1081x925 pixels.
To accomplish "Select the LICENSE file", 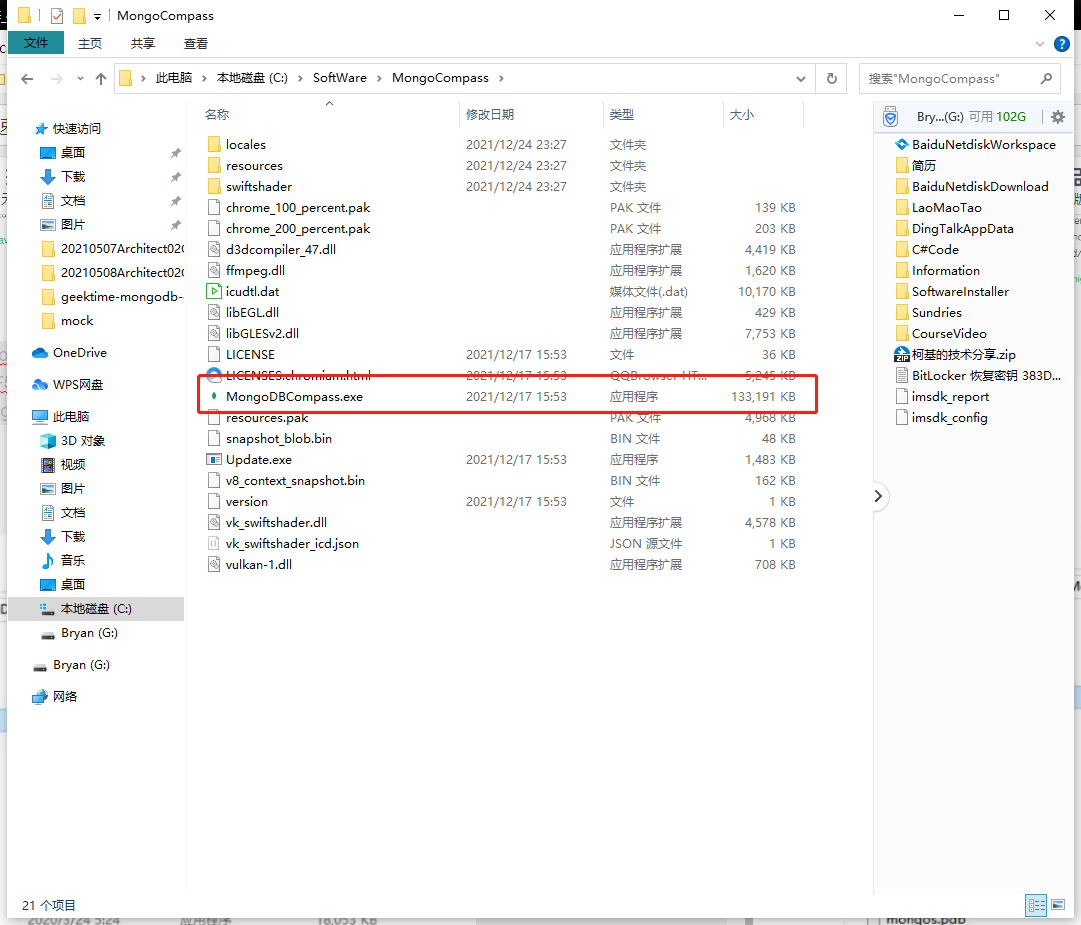I will [250, 354].
